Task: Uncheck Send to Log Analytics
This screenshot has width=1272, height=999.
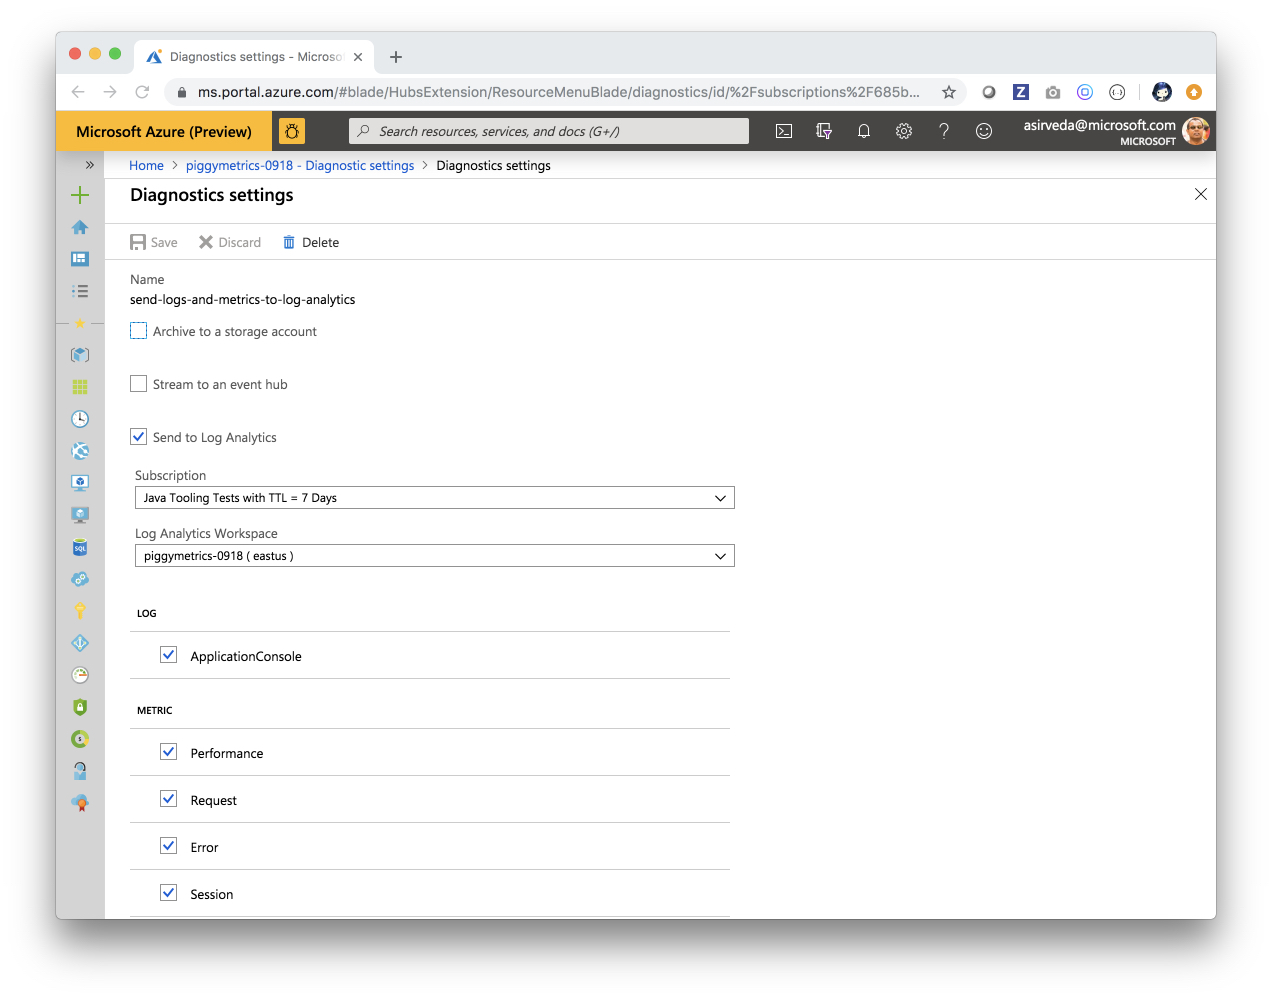Action: click(139, 437)
